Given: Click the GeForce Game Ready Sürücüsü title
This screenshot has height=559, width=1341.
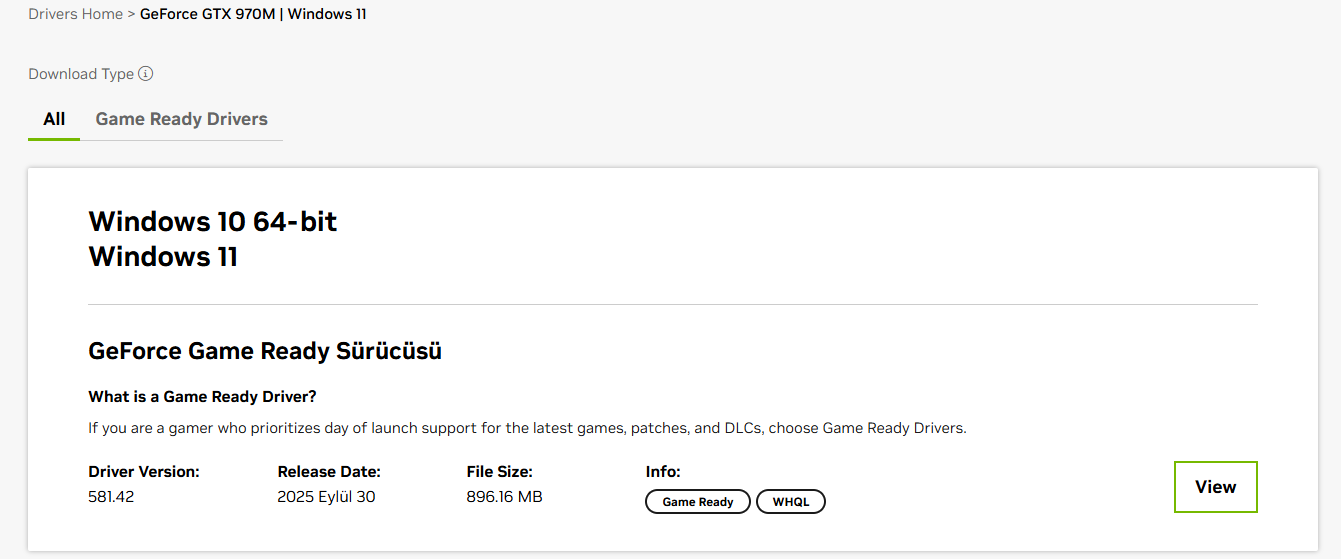Looking at the screenshot, I should (x=265, y=351).
